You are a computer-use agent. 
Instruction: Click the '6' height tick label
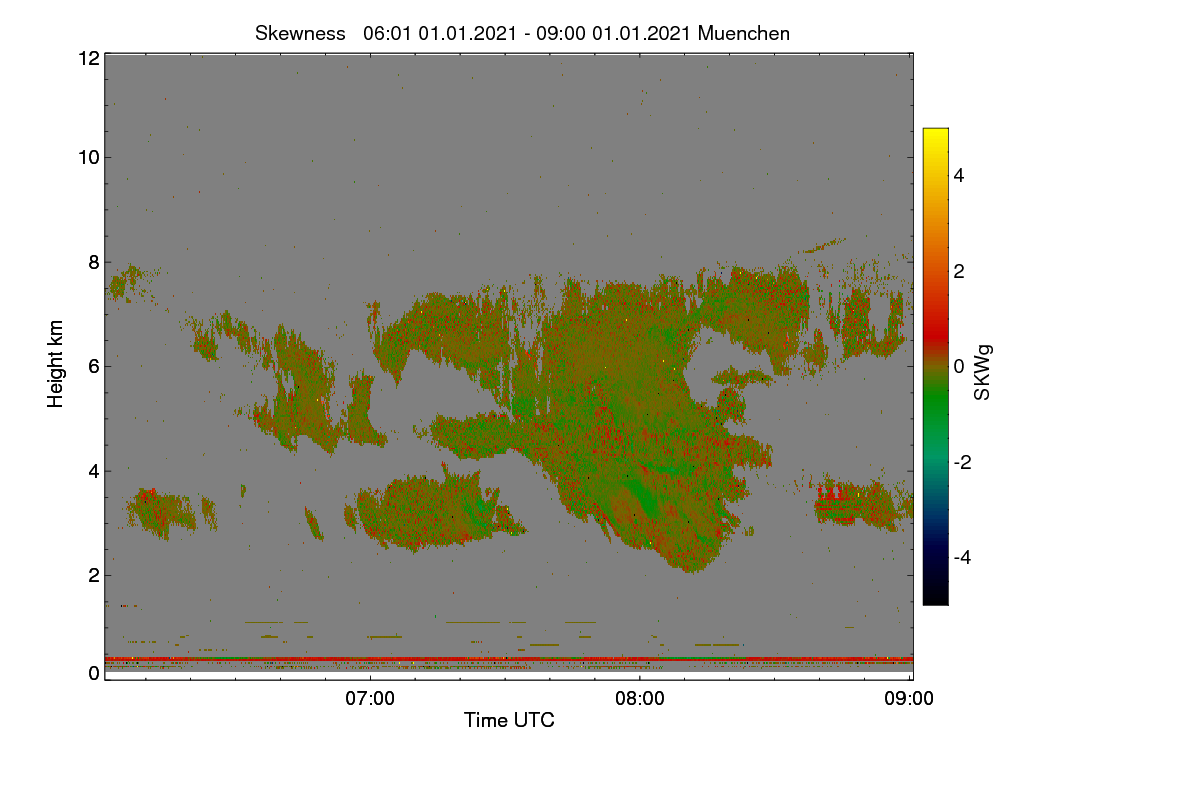94,366
